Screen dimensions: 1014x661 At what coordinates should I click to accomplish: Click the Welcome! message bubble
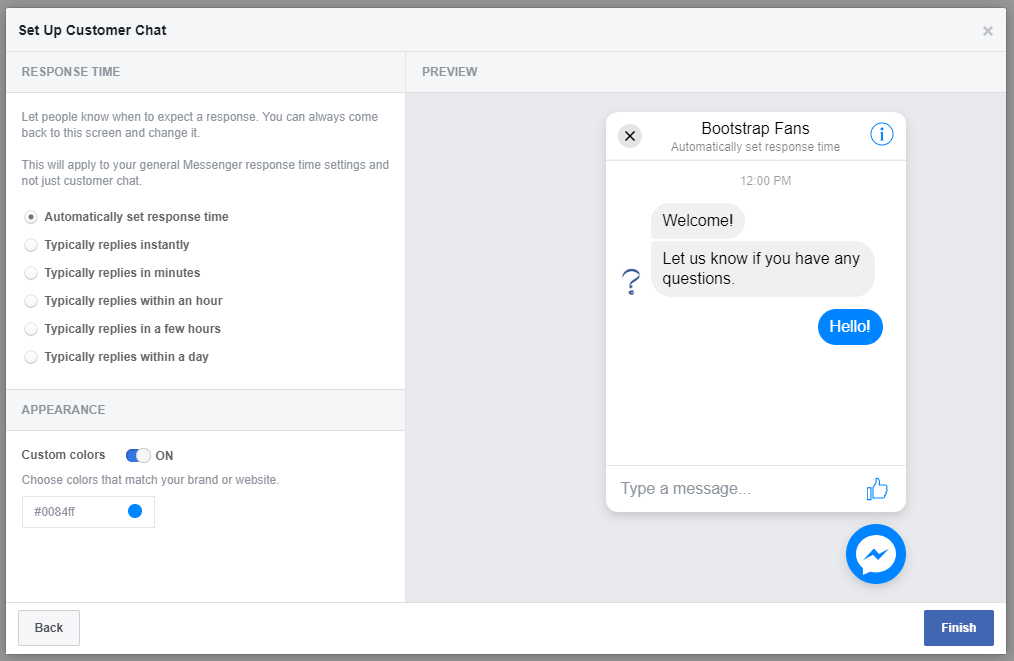click(698, 221)
